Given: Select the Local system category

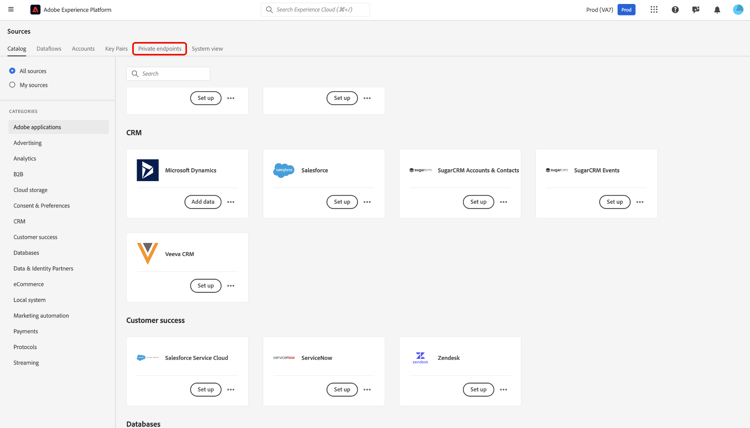Looking at the screenshot, I should (29, 300).
